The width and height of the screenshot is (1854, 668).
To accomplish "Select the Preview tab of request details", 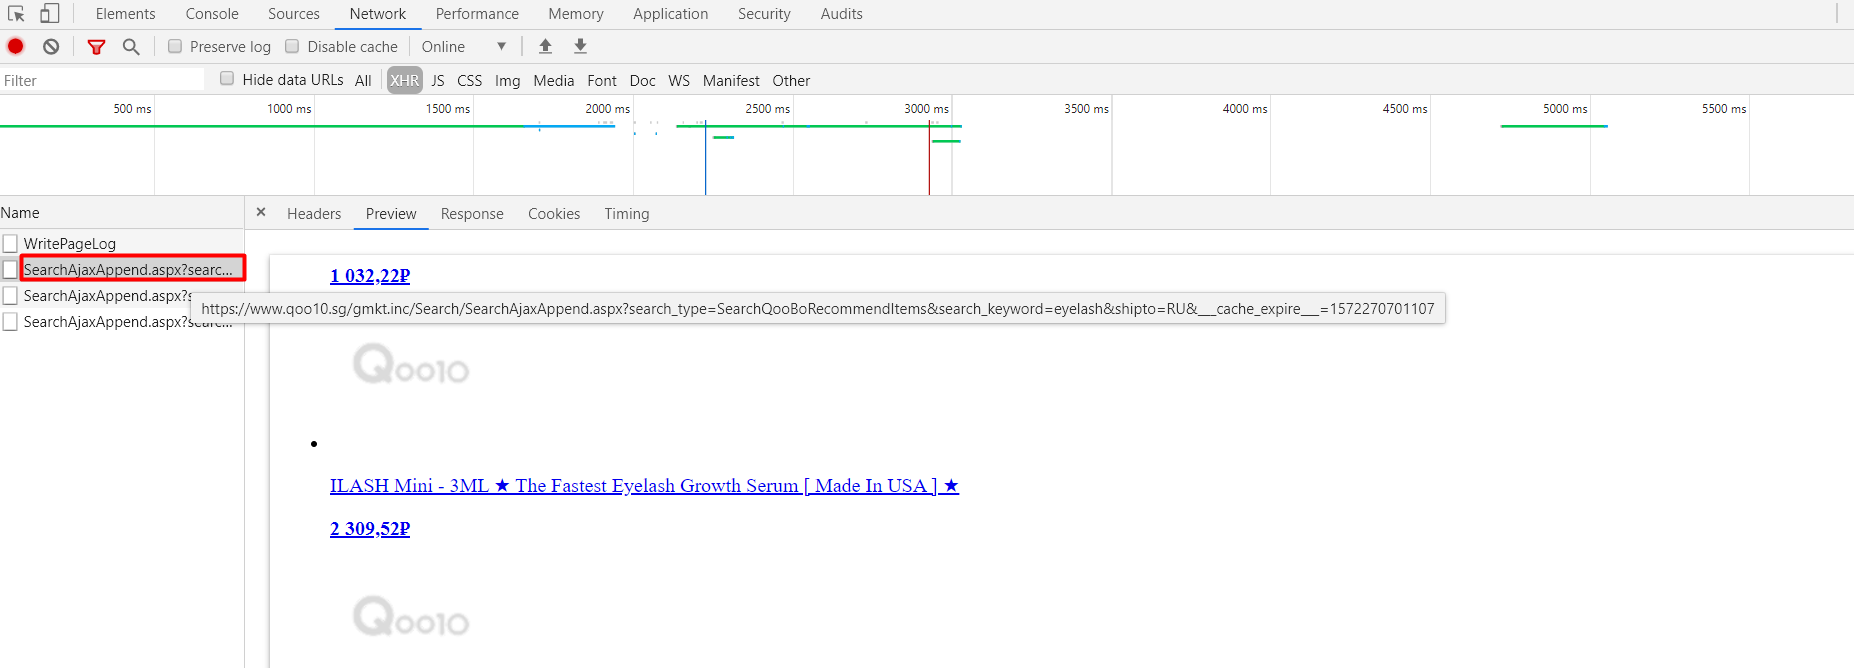I will click(x=391, y=213).
